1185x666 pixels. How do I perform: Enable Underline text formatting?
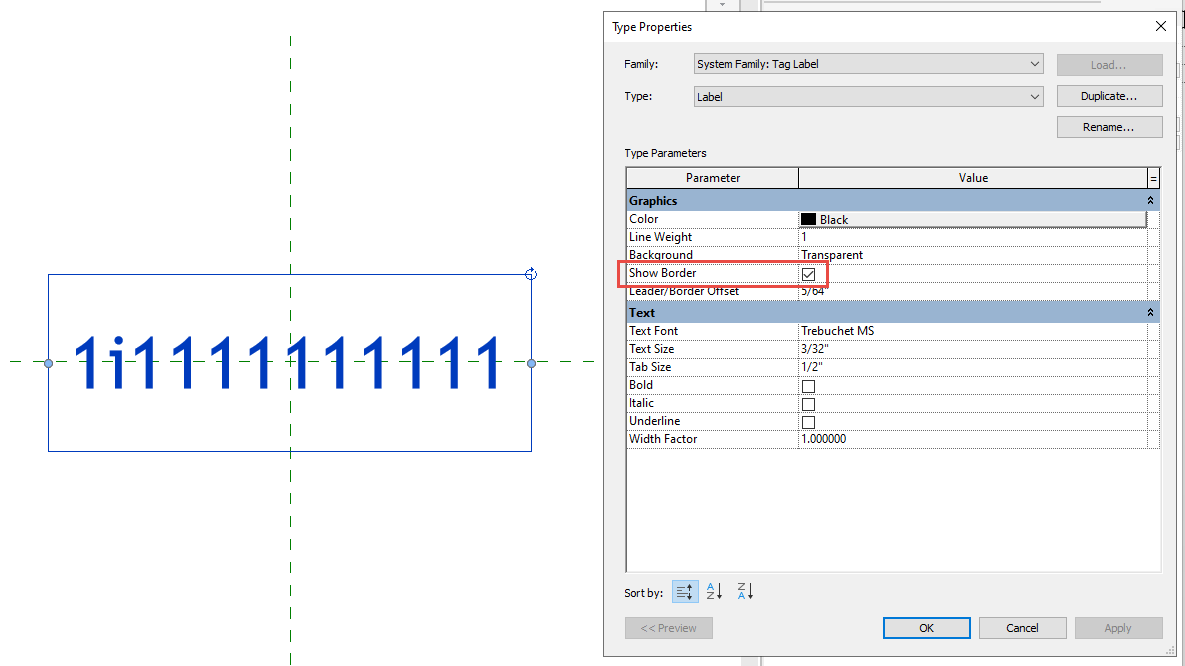pyautogui.click(x=808, y=421)
